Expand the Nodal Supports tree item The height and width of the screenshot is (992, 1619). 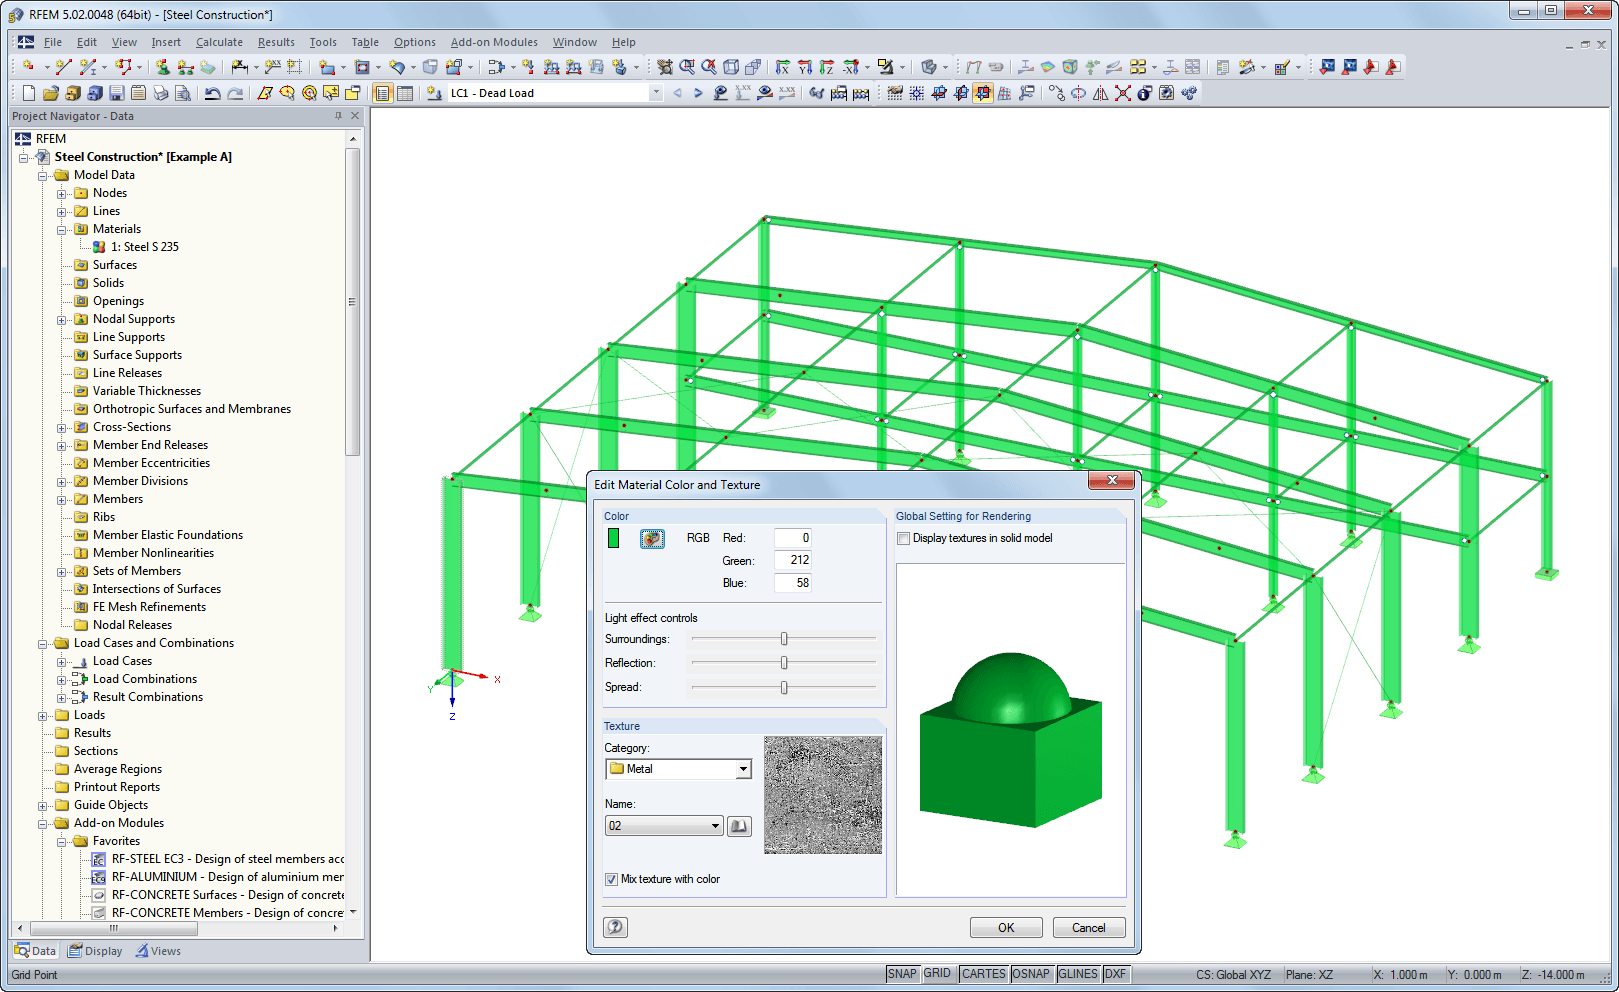click(x=61, y=320)
